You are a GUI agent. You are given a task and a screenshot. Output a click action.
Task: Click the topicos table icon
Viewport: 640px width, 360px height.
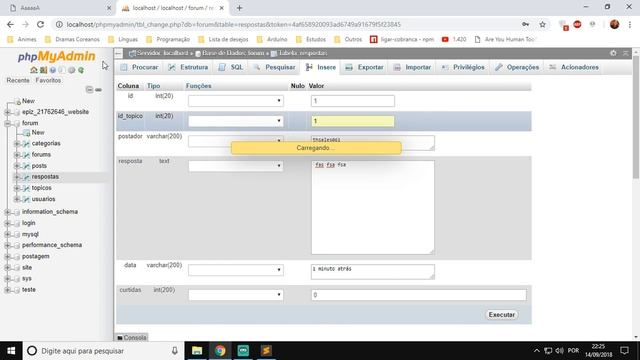pos(27,188)
